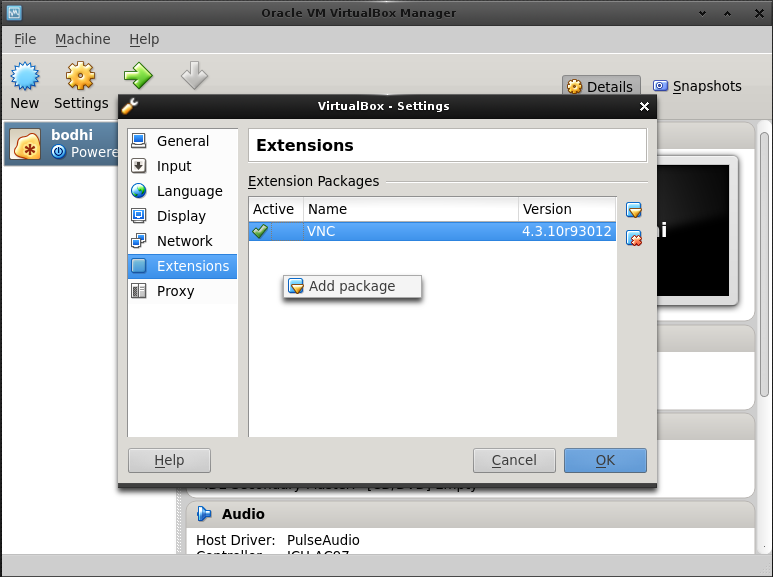Select the Display settings category
This screenshot has height=577, width=773.
(x=182, y=216)
